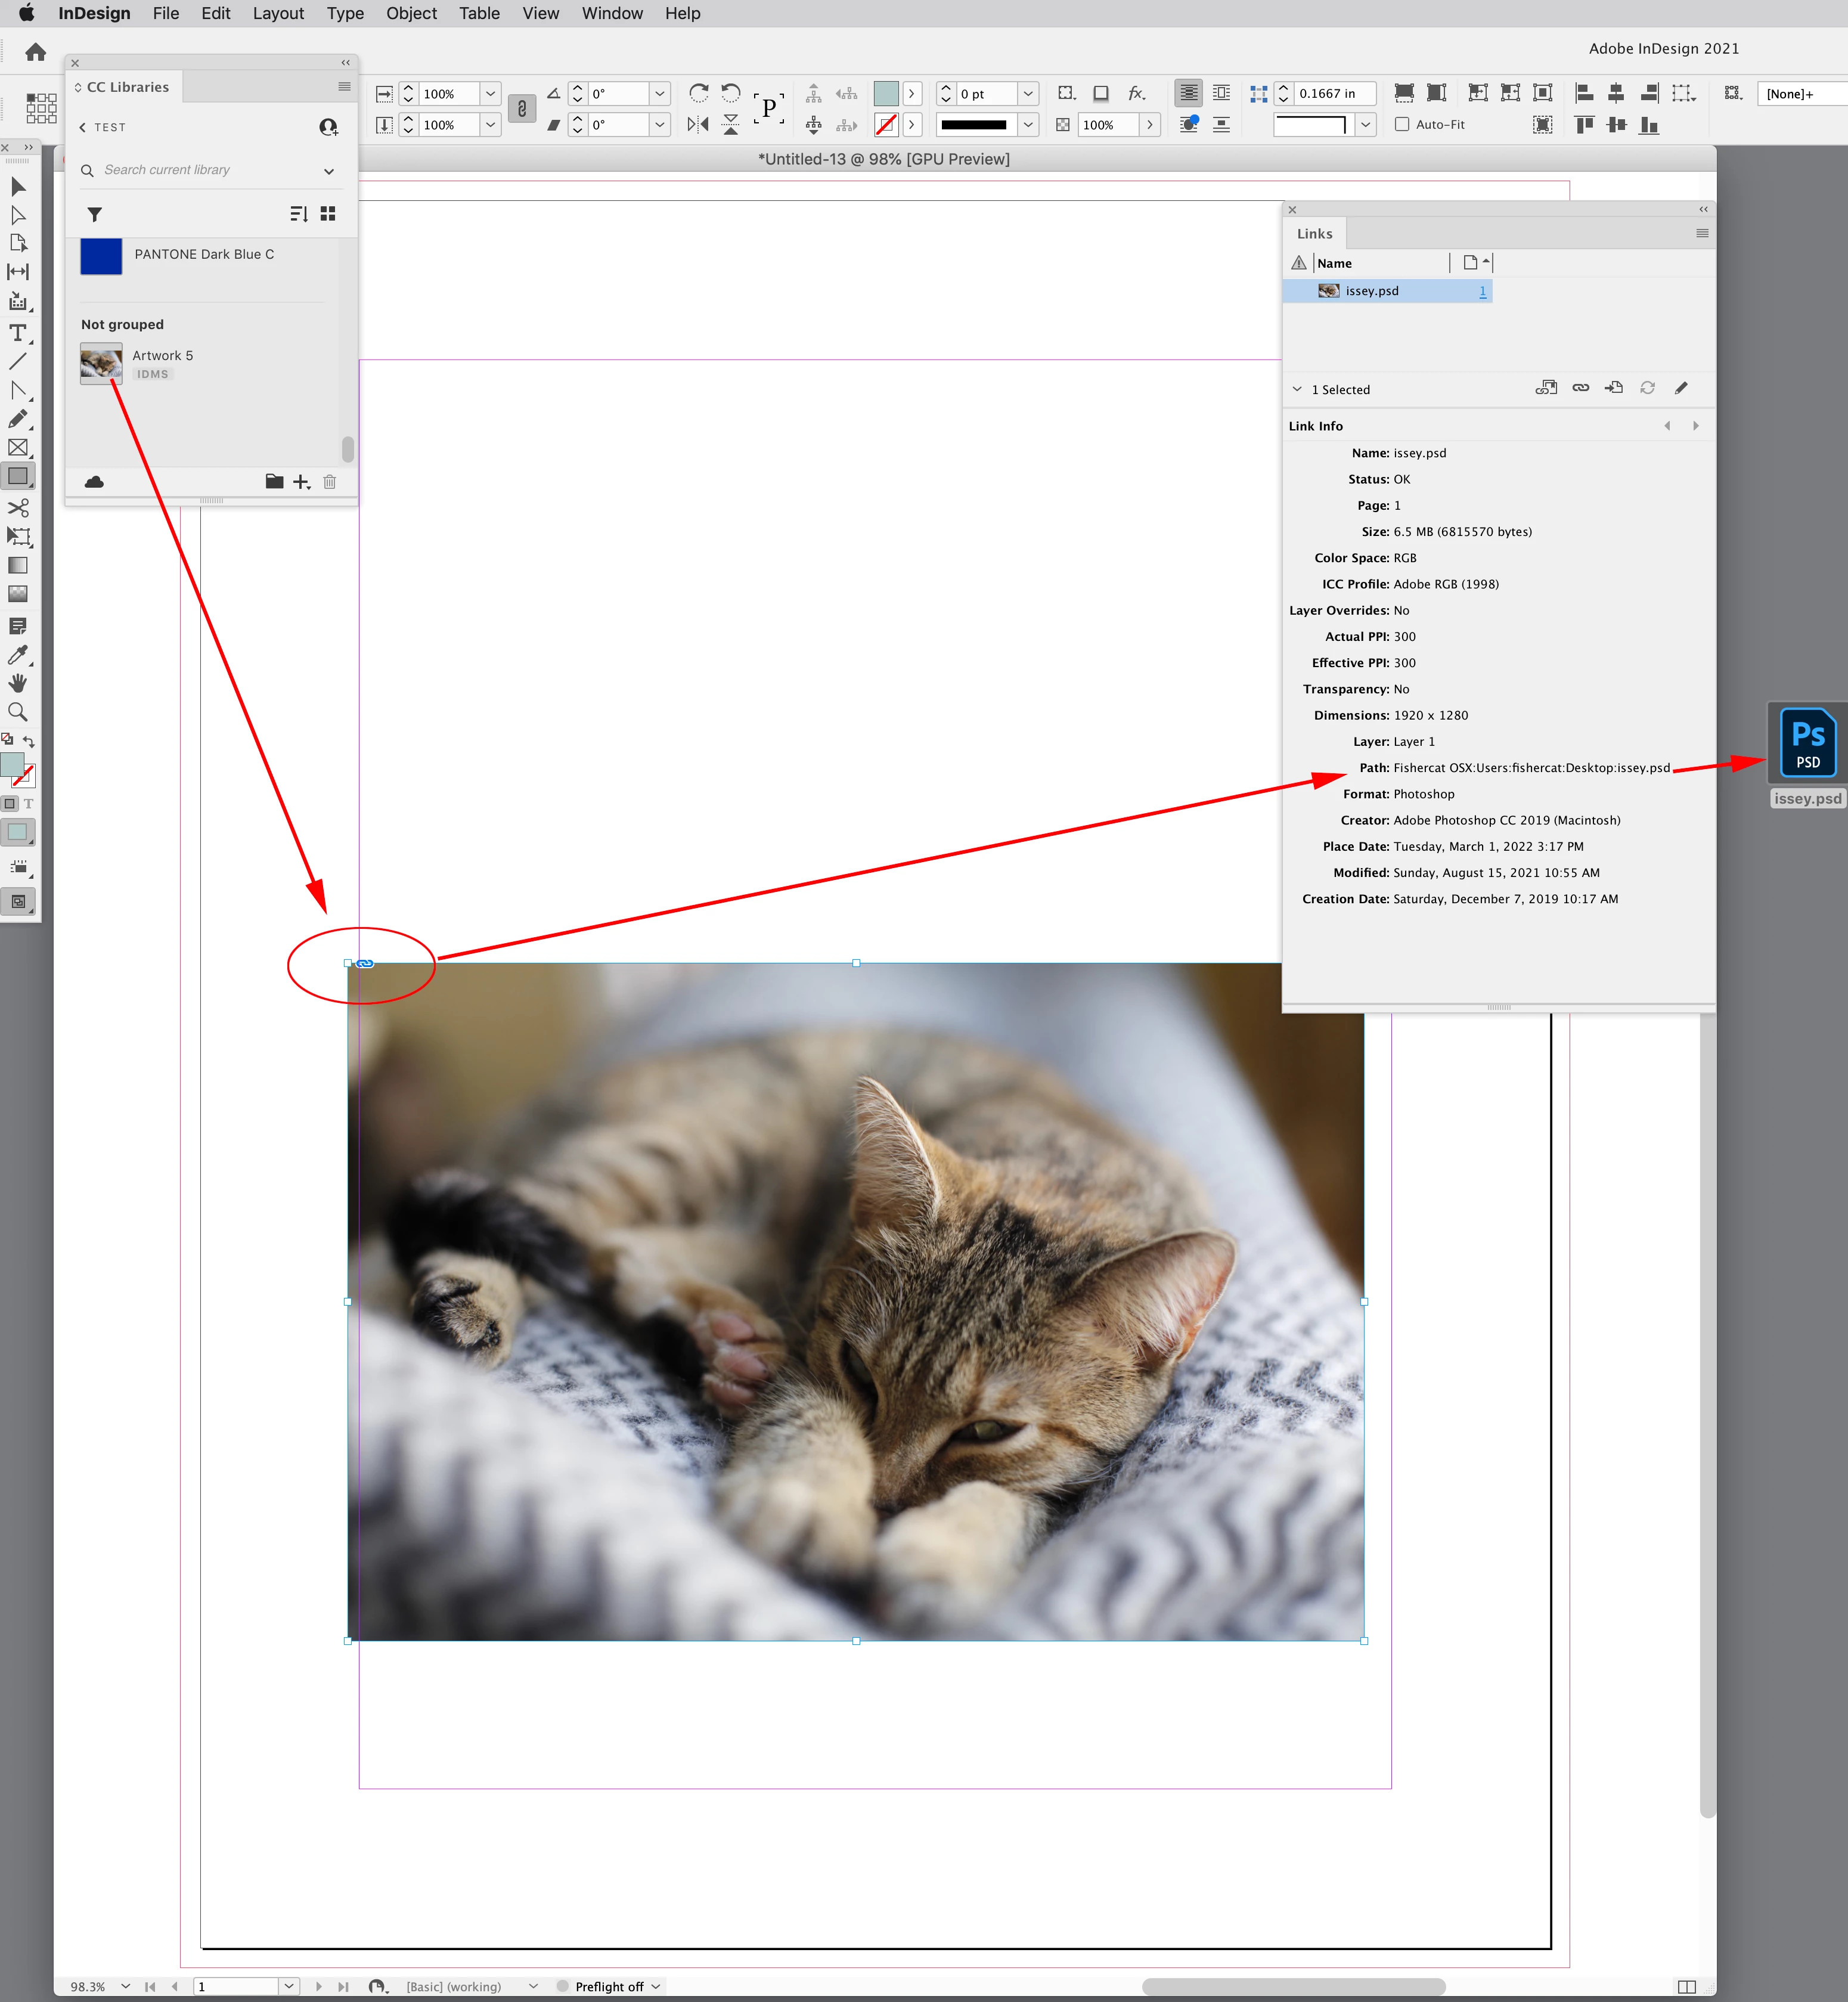
Task: Enable the Auto-Fit checkbox
Action: (1402, 124)
